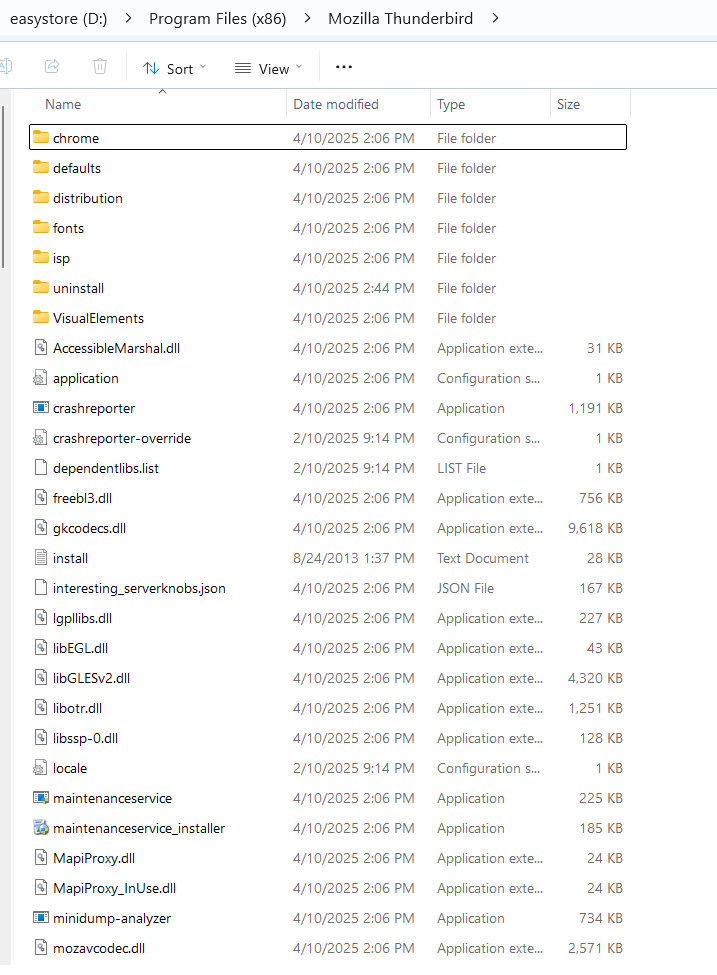Select the libEGL.dll file name
The width and height of the screenshot is (717, 975).
80,648
